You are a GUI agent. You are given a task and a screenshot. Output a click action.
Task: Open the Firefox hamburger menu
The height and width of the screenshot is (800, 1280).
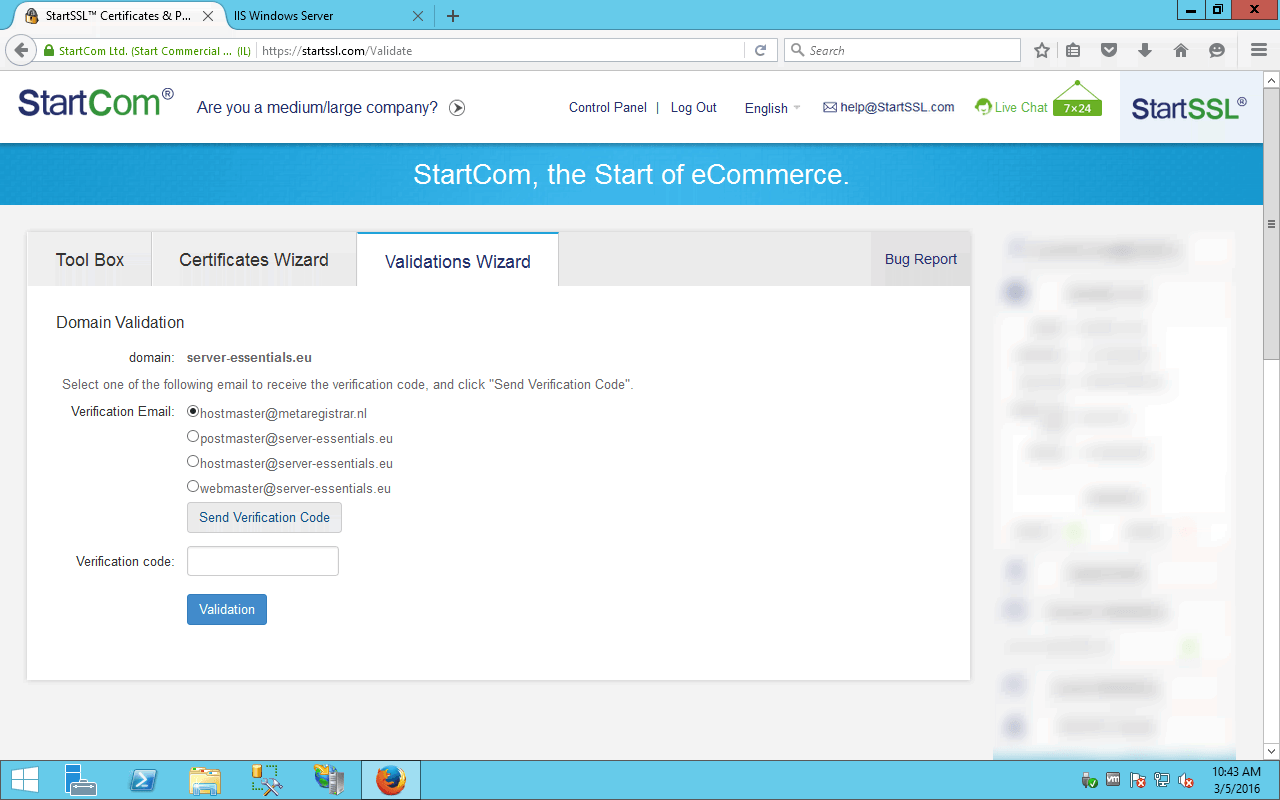pos(1259,50)
